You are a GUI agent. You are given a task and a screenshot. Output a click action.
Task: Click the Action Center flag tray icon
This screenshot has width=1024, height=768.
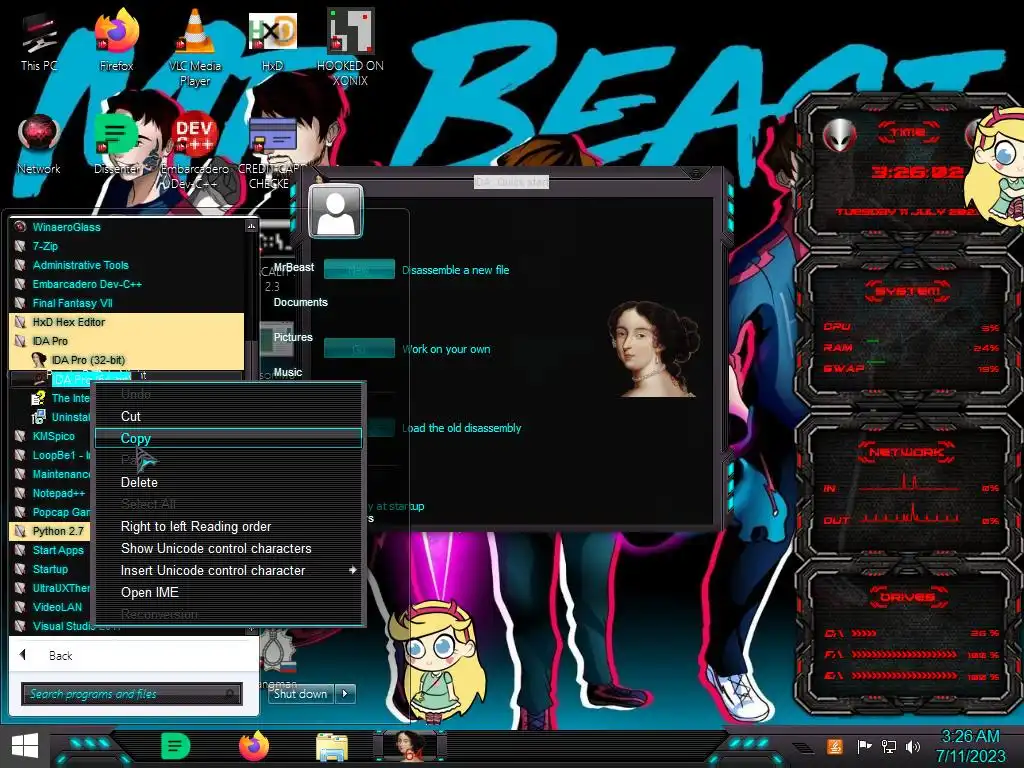coord(864,746)
